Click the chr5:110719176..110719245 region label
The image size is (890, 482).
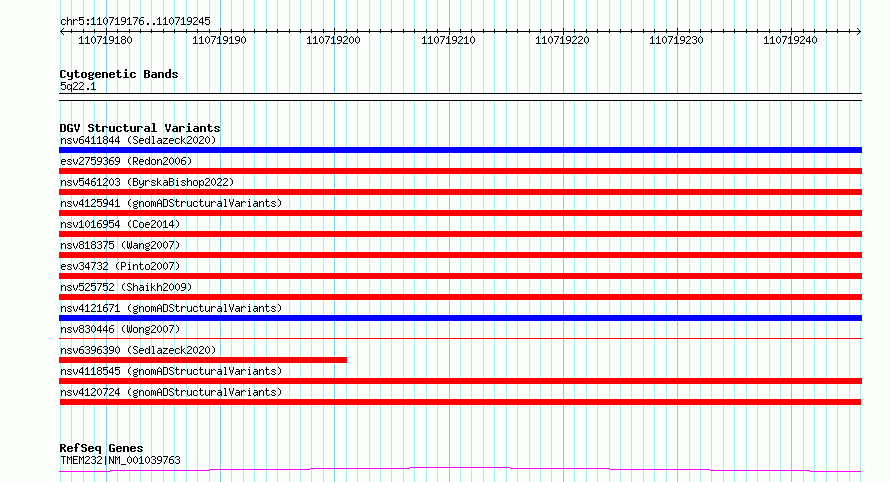pyautogui.click(x=135, y=22)
